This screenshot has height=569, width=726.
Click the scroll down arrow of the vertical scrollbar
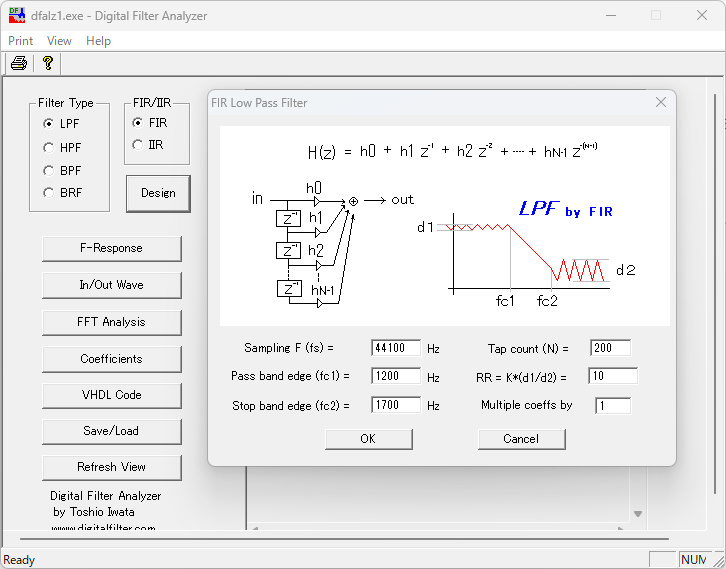[x=638, y=514]
